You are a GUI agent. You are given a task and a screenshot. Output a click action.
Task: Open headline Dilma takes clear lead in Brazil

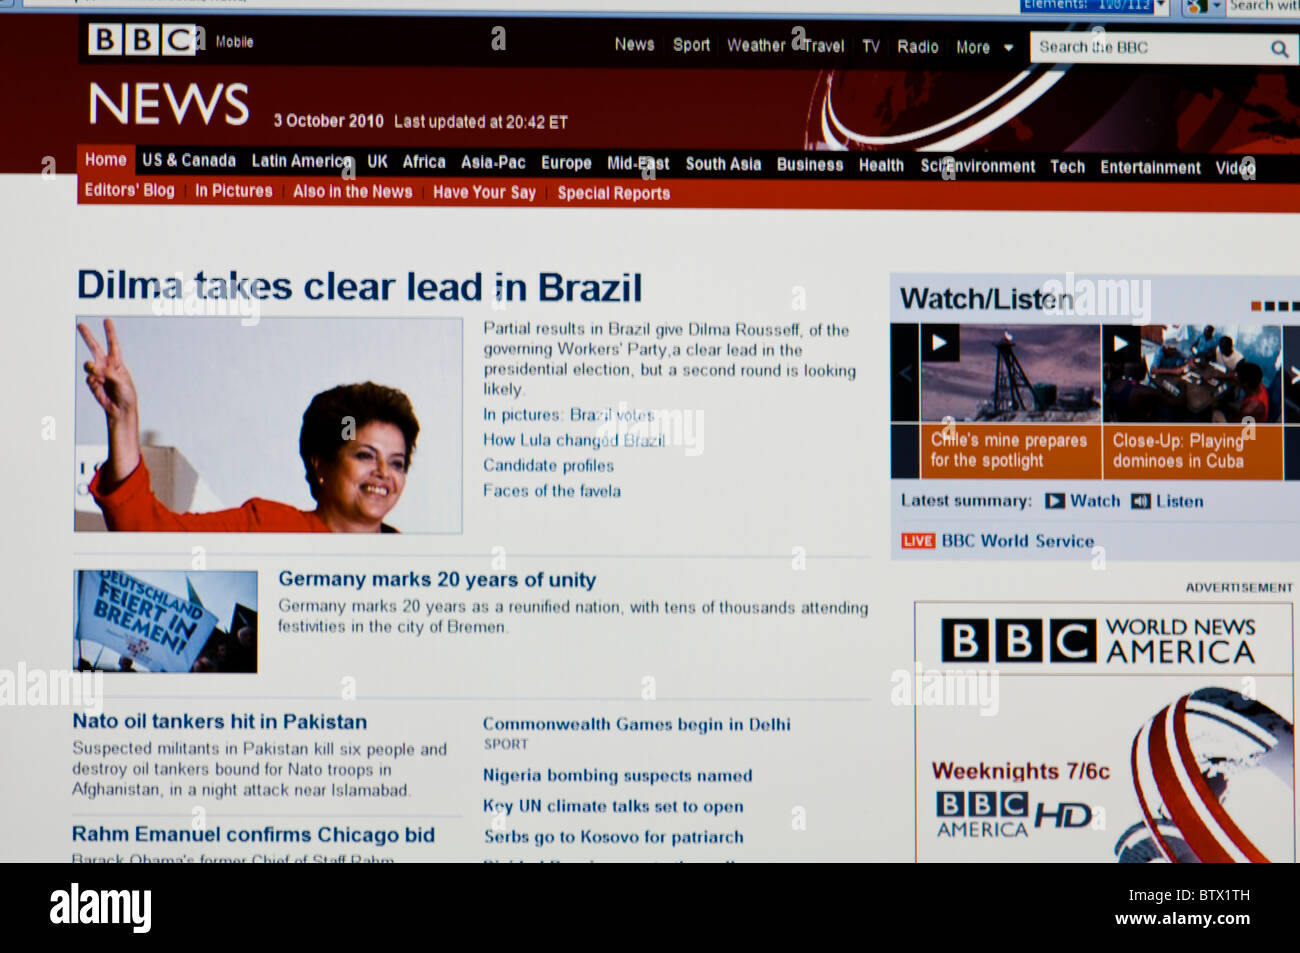tap(359, 287)
